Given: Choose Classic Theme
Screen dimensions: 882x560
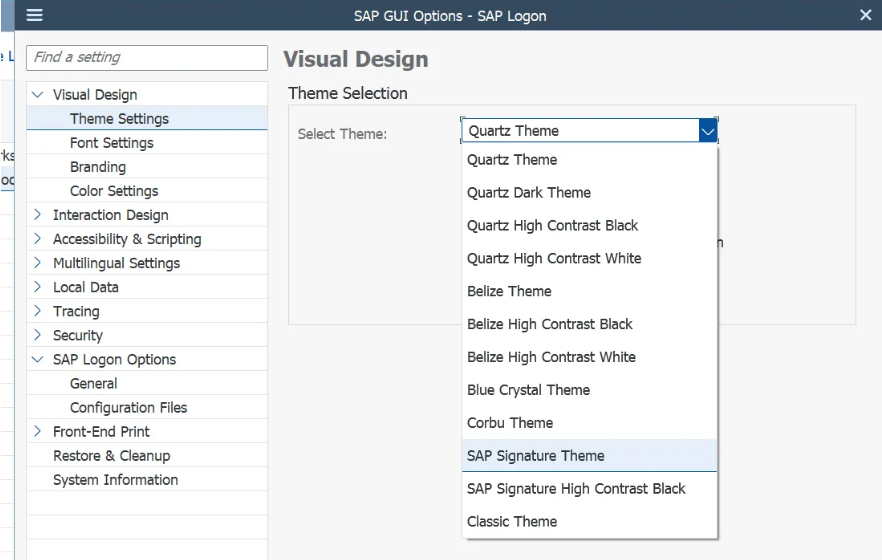Looking at the screenshot, I should coord(590,521).
